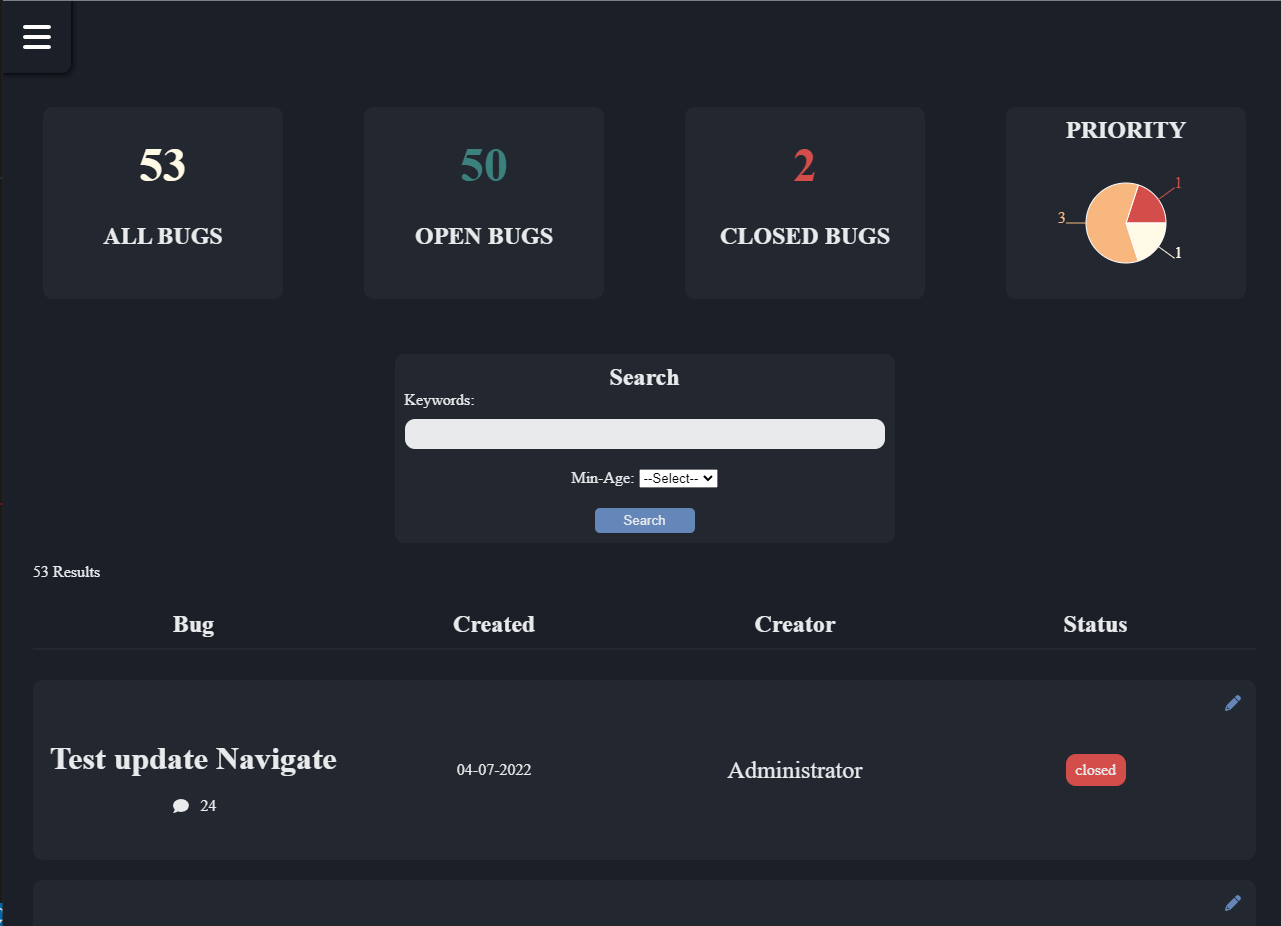Open the bug titled Test update Navigate
1281x926 pixels.
[193, 759]
